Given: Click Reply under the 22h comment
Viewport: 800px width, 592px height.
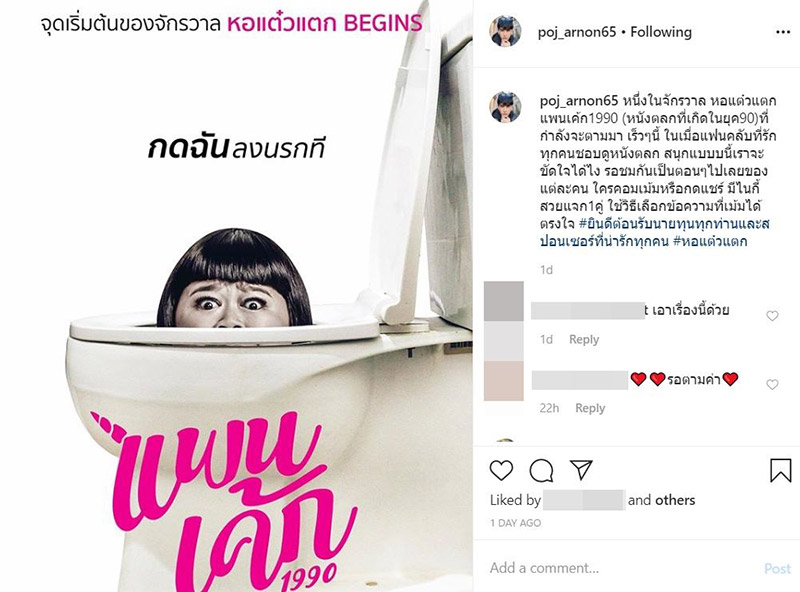Looking at the screenshot, I should [590, 408].
